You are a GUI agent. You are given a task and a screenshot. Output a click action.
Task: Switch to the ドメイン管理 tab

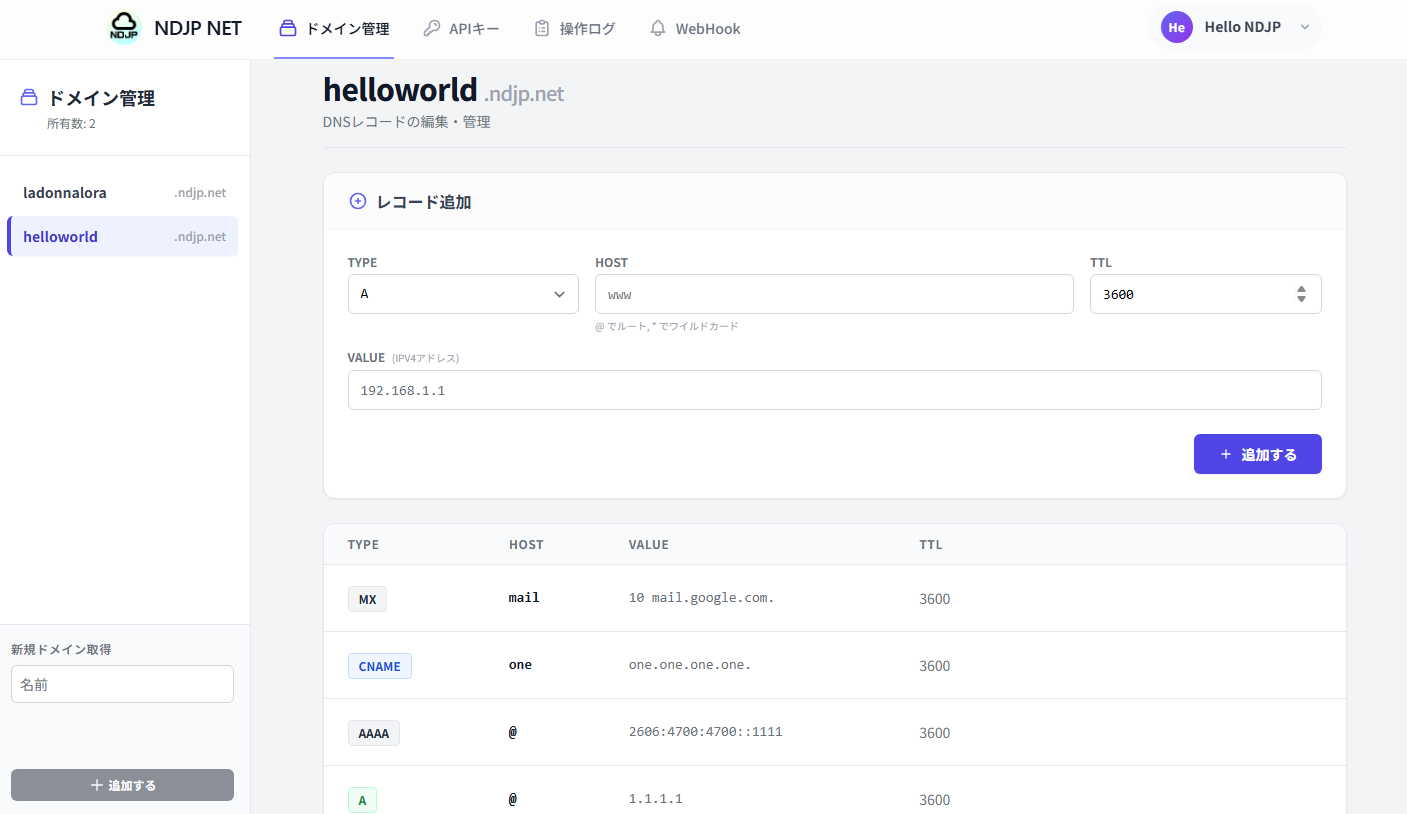[x=334, y=28]
